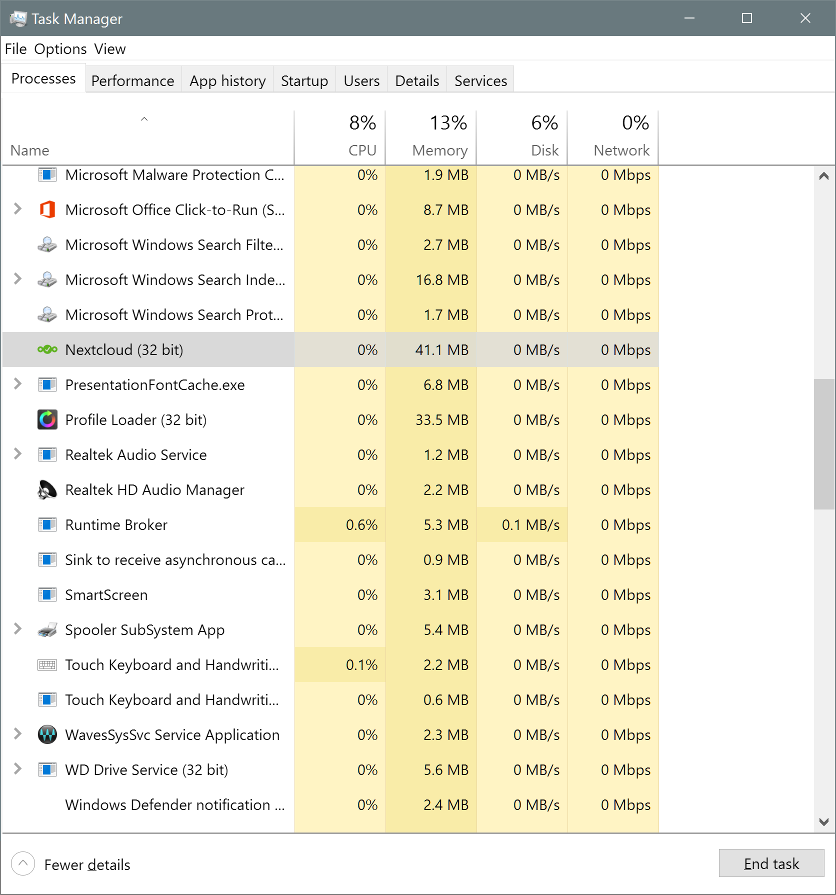Viewport: 836px width, 895px height.
Task: Click the scrollbar up arrow
Action: (823, 176)
